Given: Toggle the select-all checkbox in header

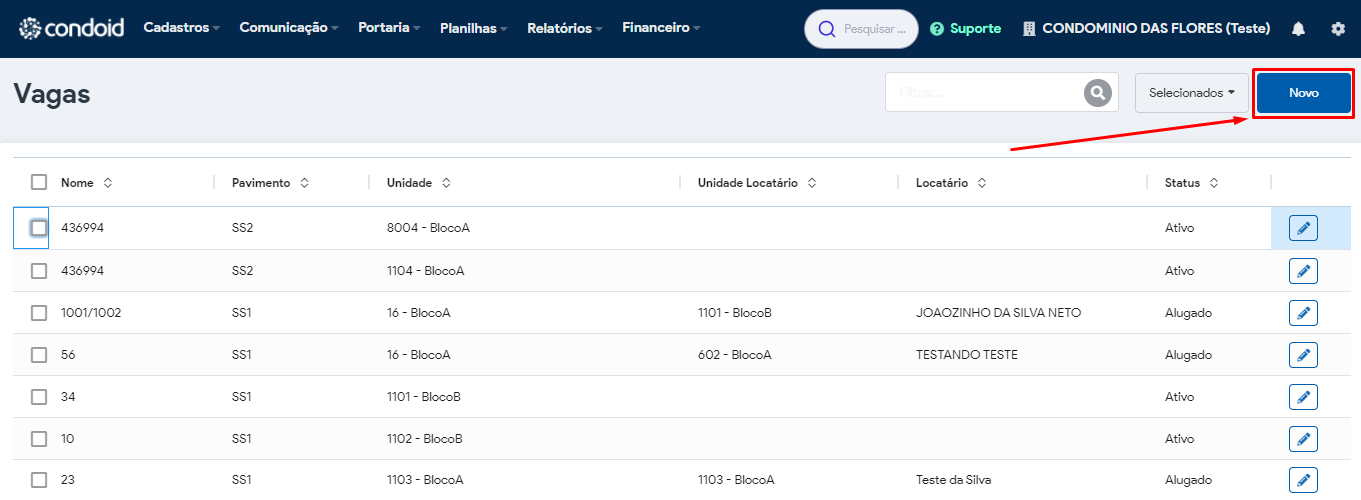Looking at the screenshot, I should pos(39,182).
